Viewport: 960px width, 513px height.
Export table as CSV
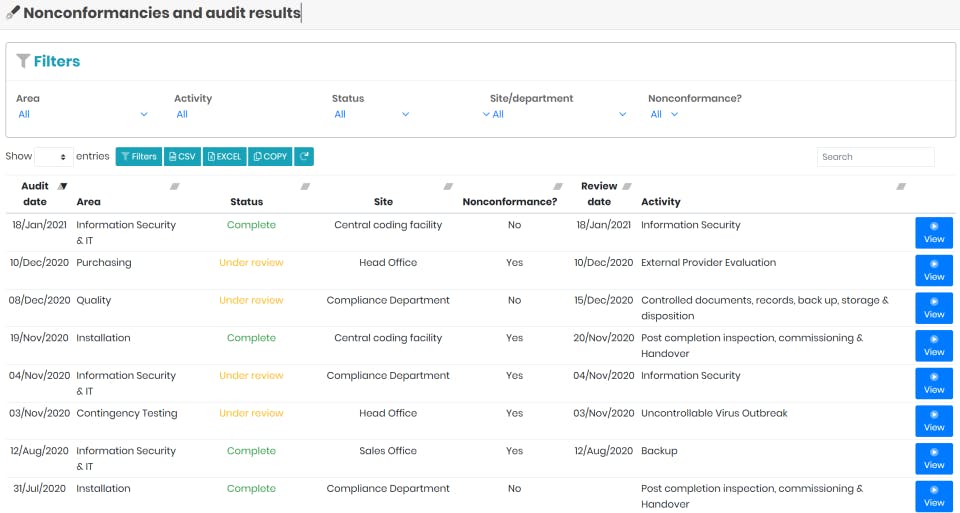pos(182,157)
